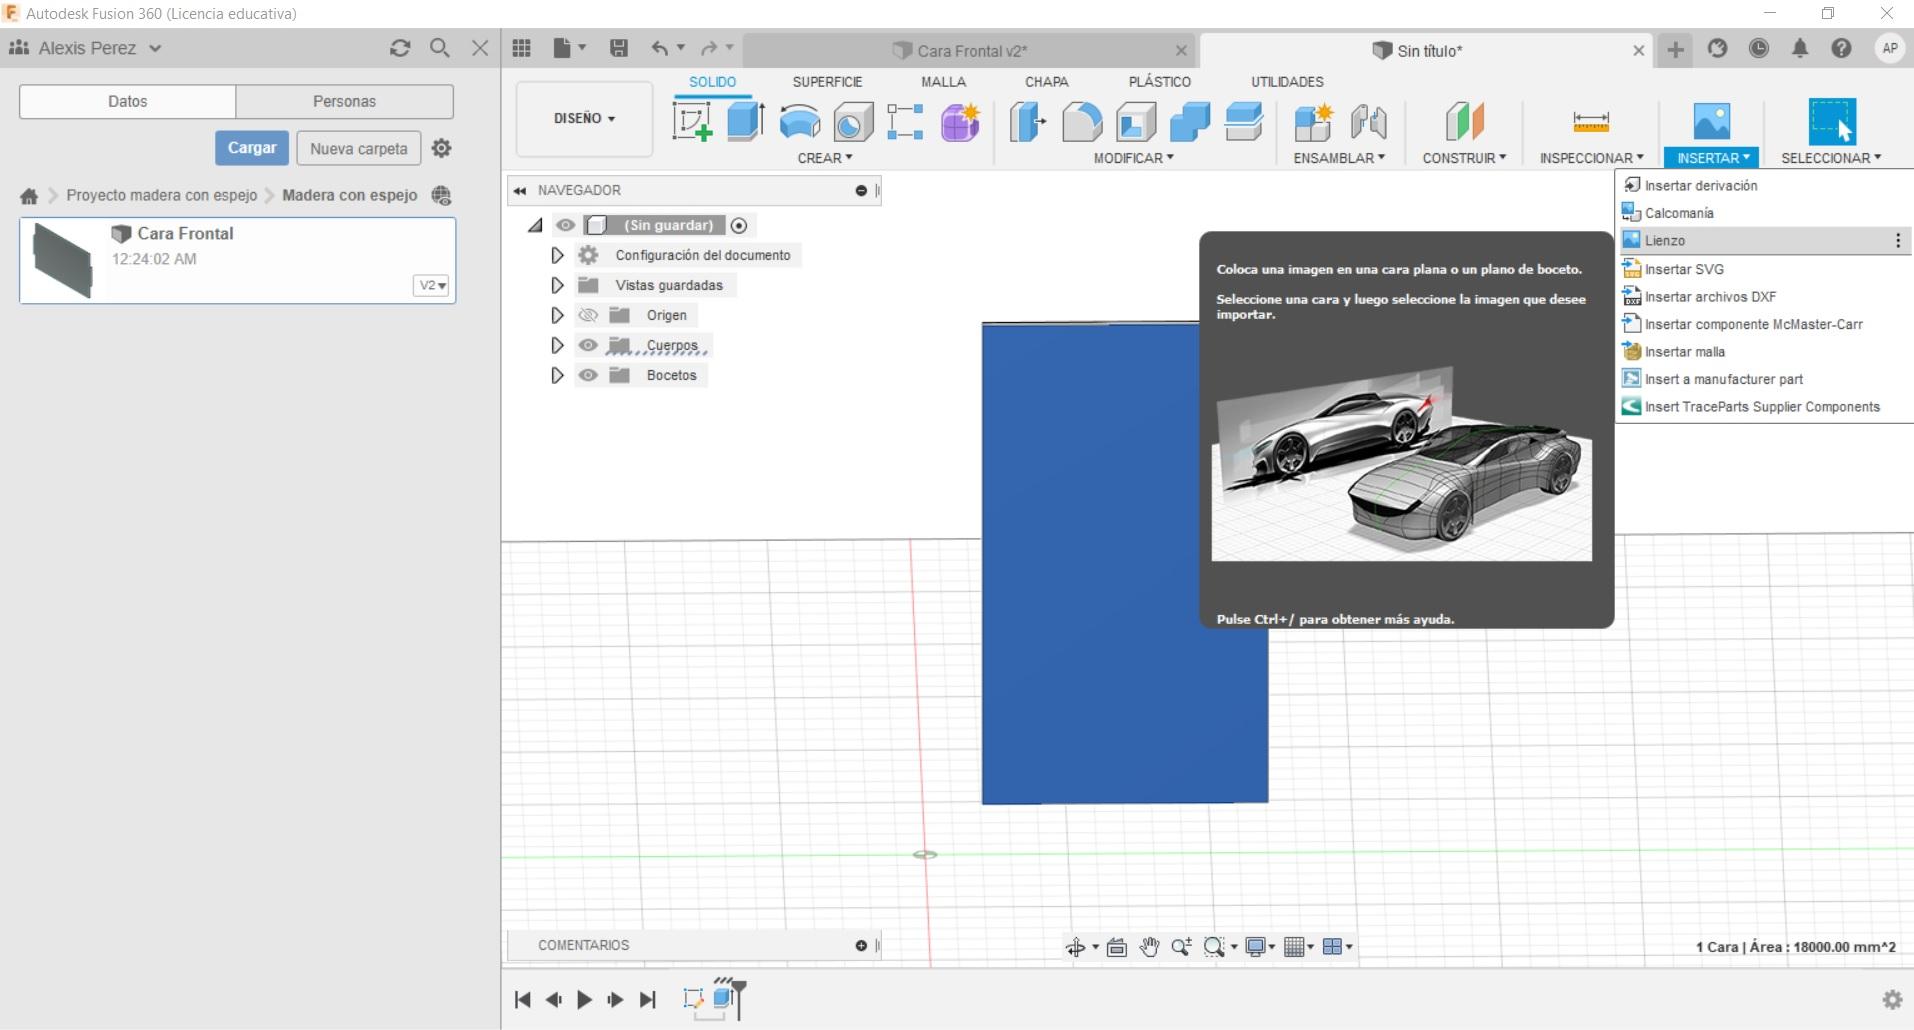Switch to the Personas tab
The width and height of the screenshot is (1914, 1030).
pos(344,101)
